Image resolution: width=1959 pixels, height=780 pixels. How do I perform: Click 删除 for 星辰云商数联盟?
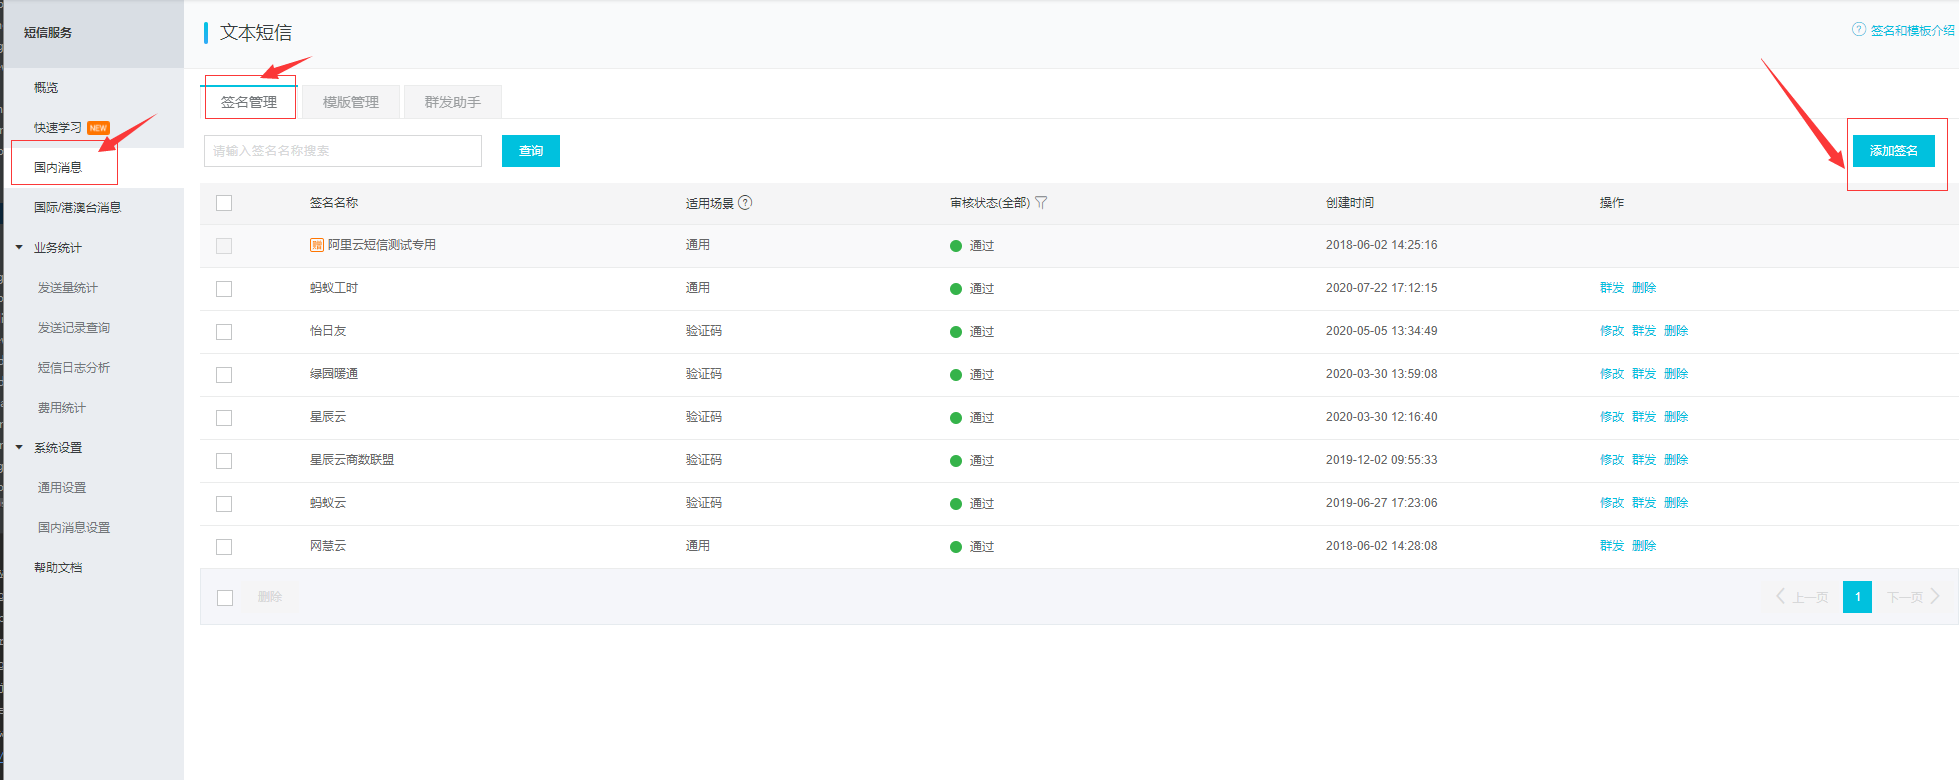pyautogui.click(x=1676, y=460)
